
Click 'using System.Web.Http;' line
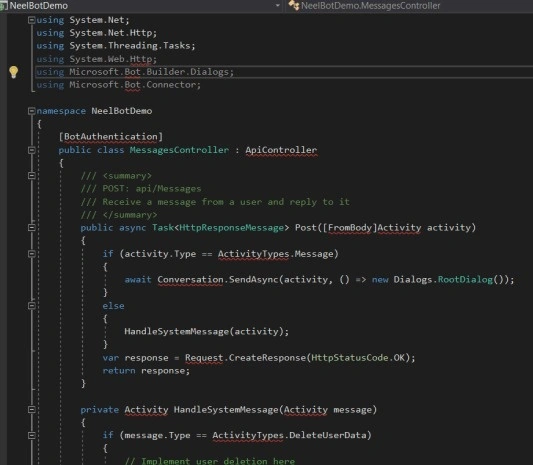coord(97,59)
